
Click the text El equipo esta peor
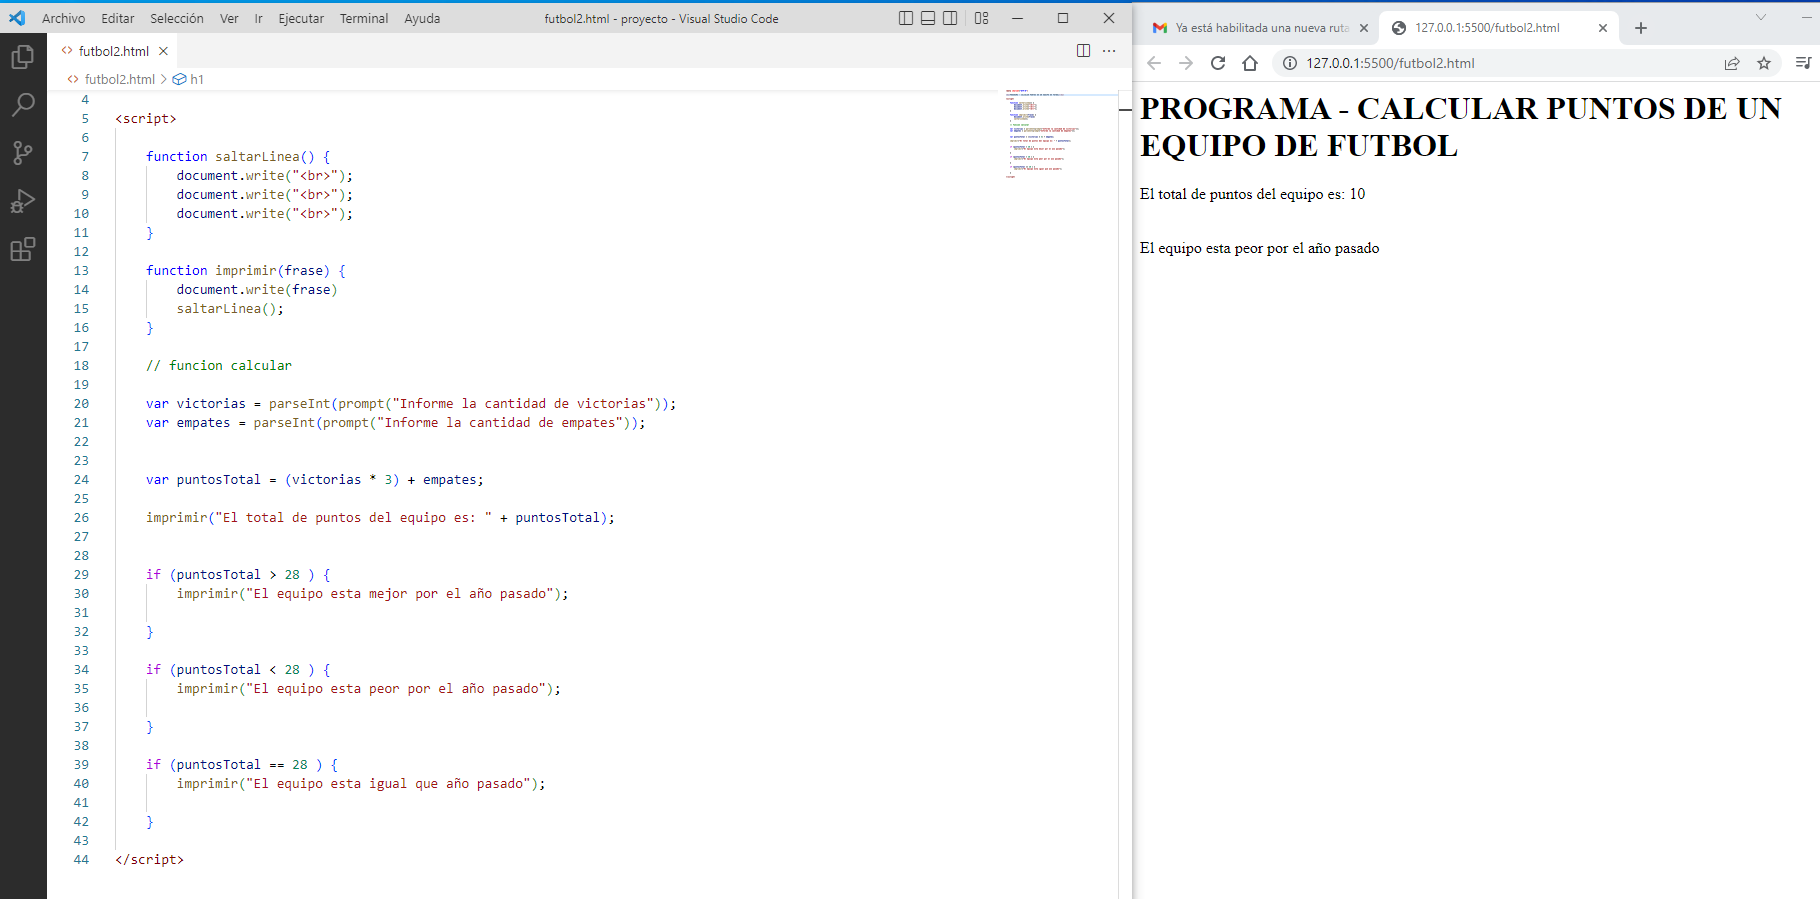(x=1259, y=248)
